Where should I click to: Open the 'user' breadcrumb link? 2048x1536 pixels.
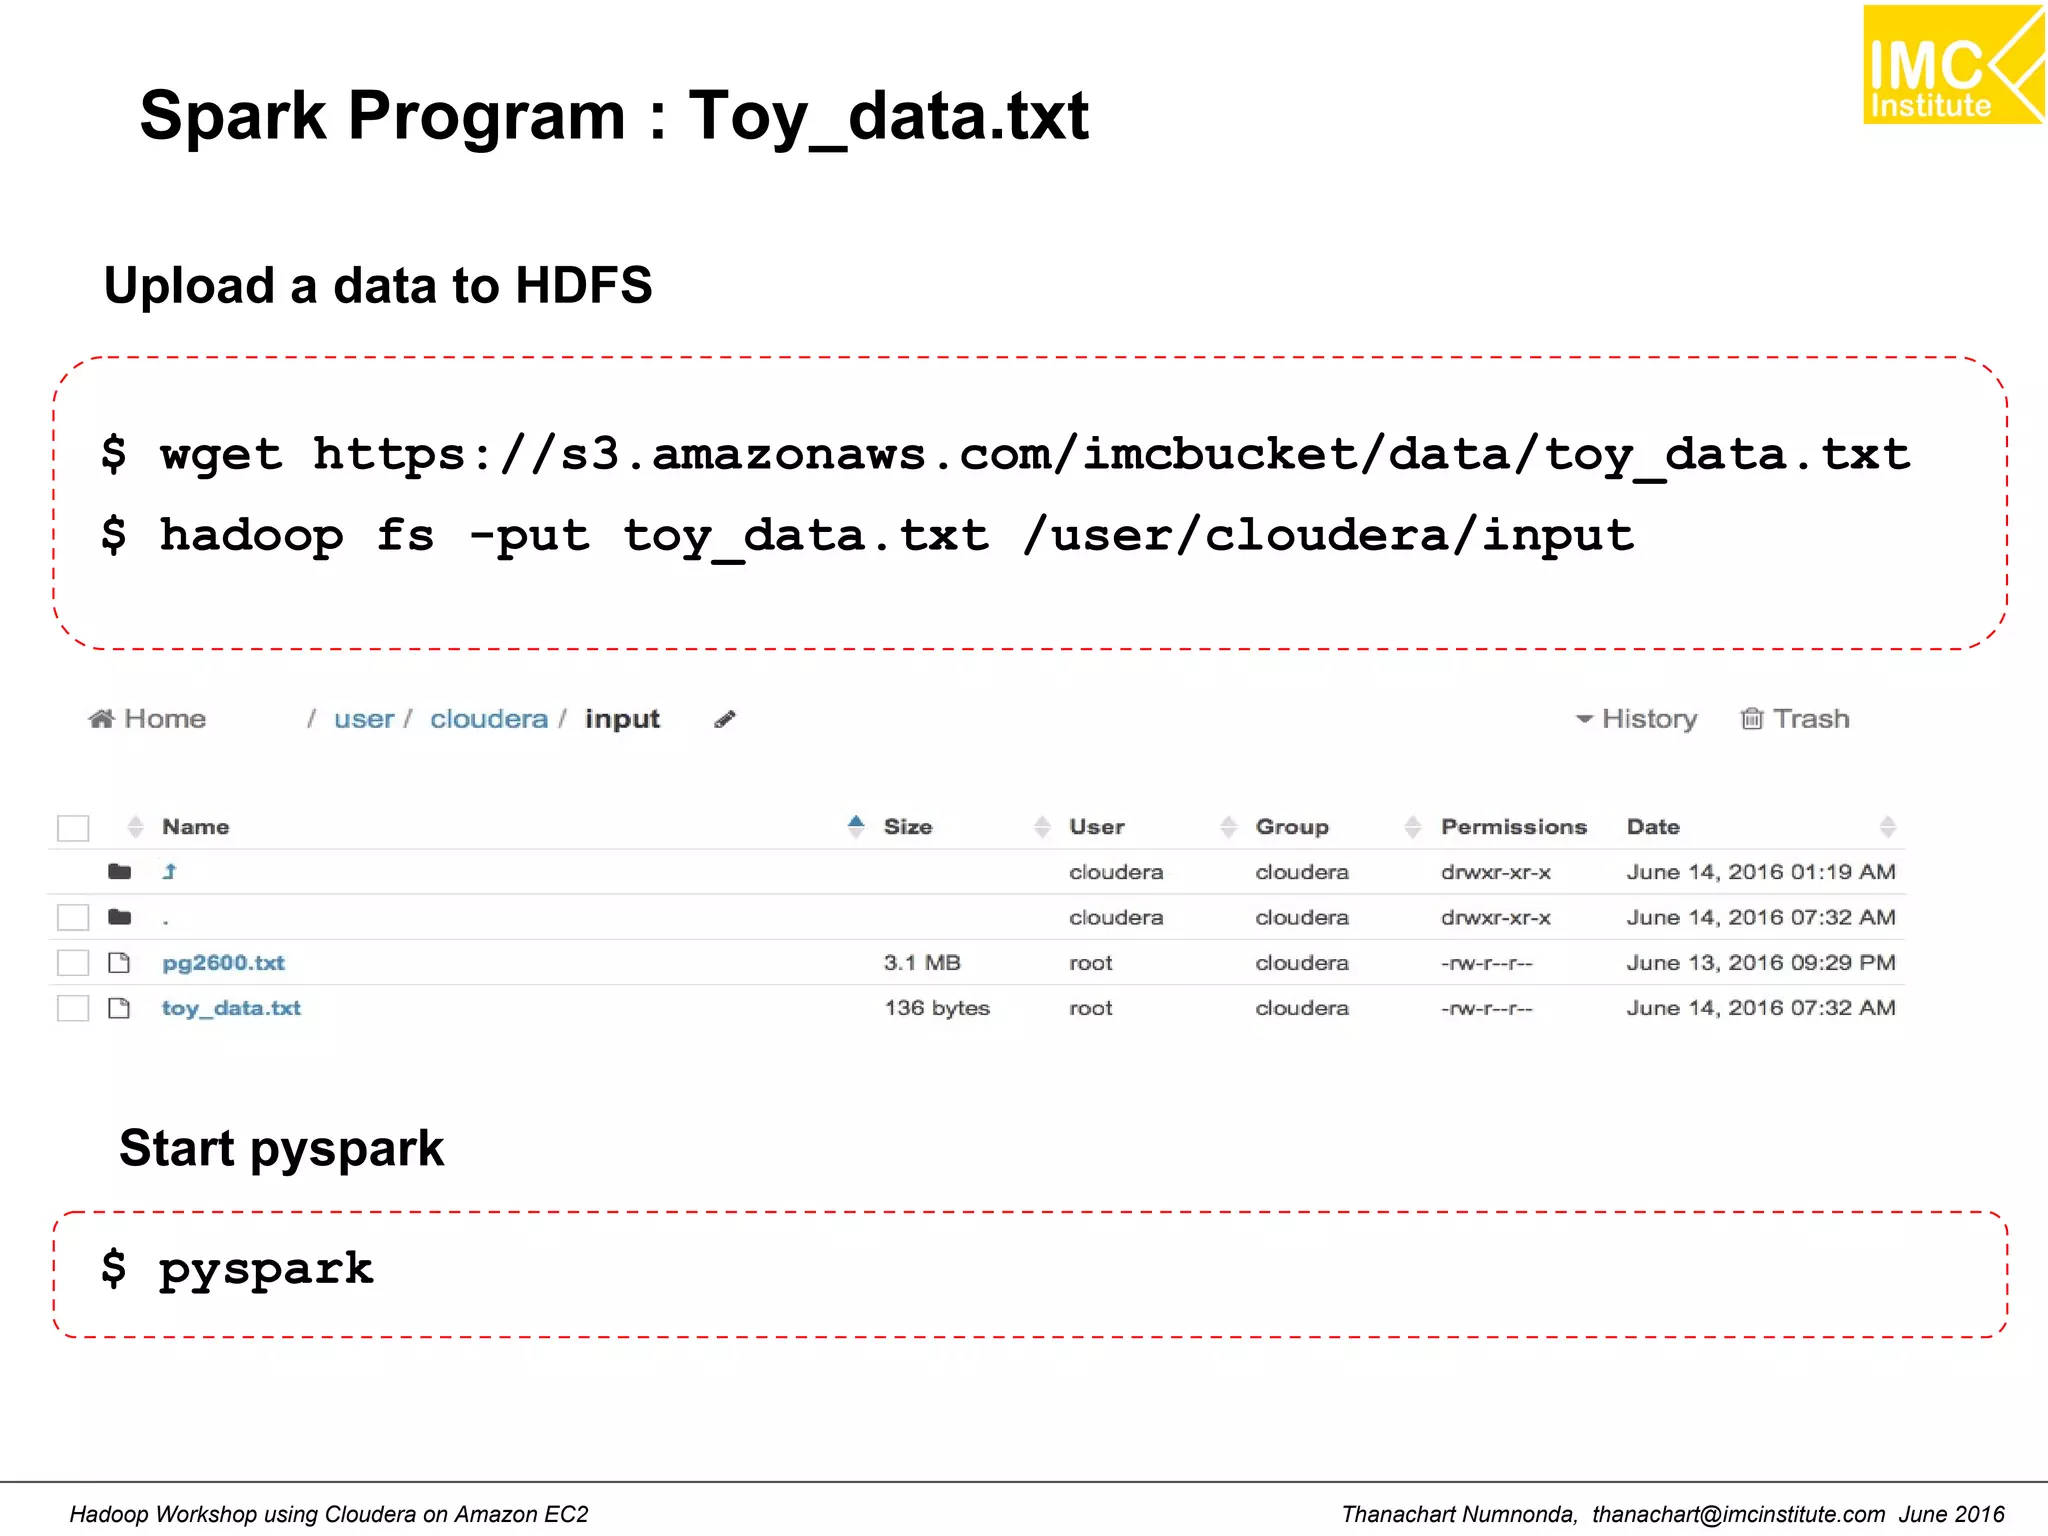[364, 719]
